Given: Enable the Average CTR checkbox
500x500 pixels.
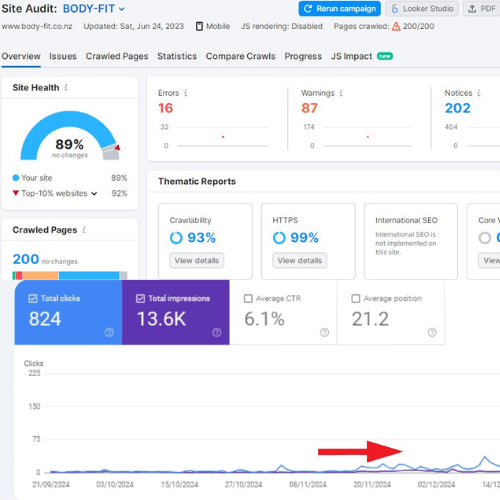Looking at the screenshot, I should (248, 298).
